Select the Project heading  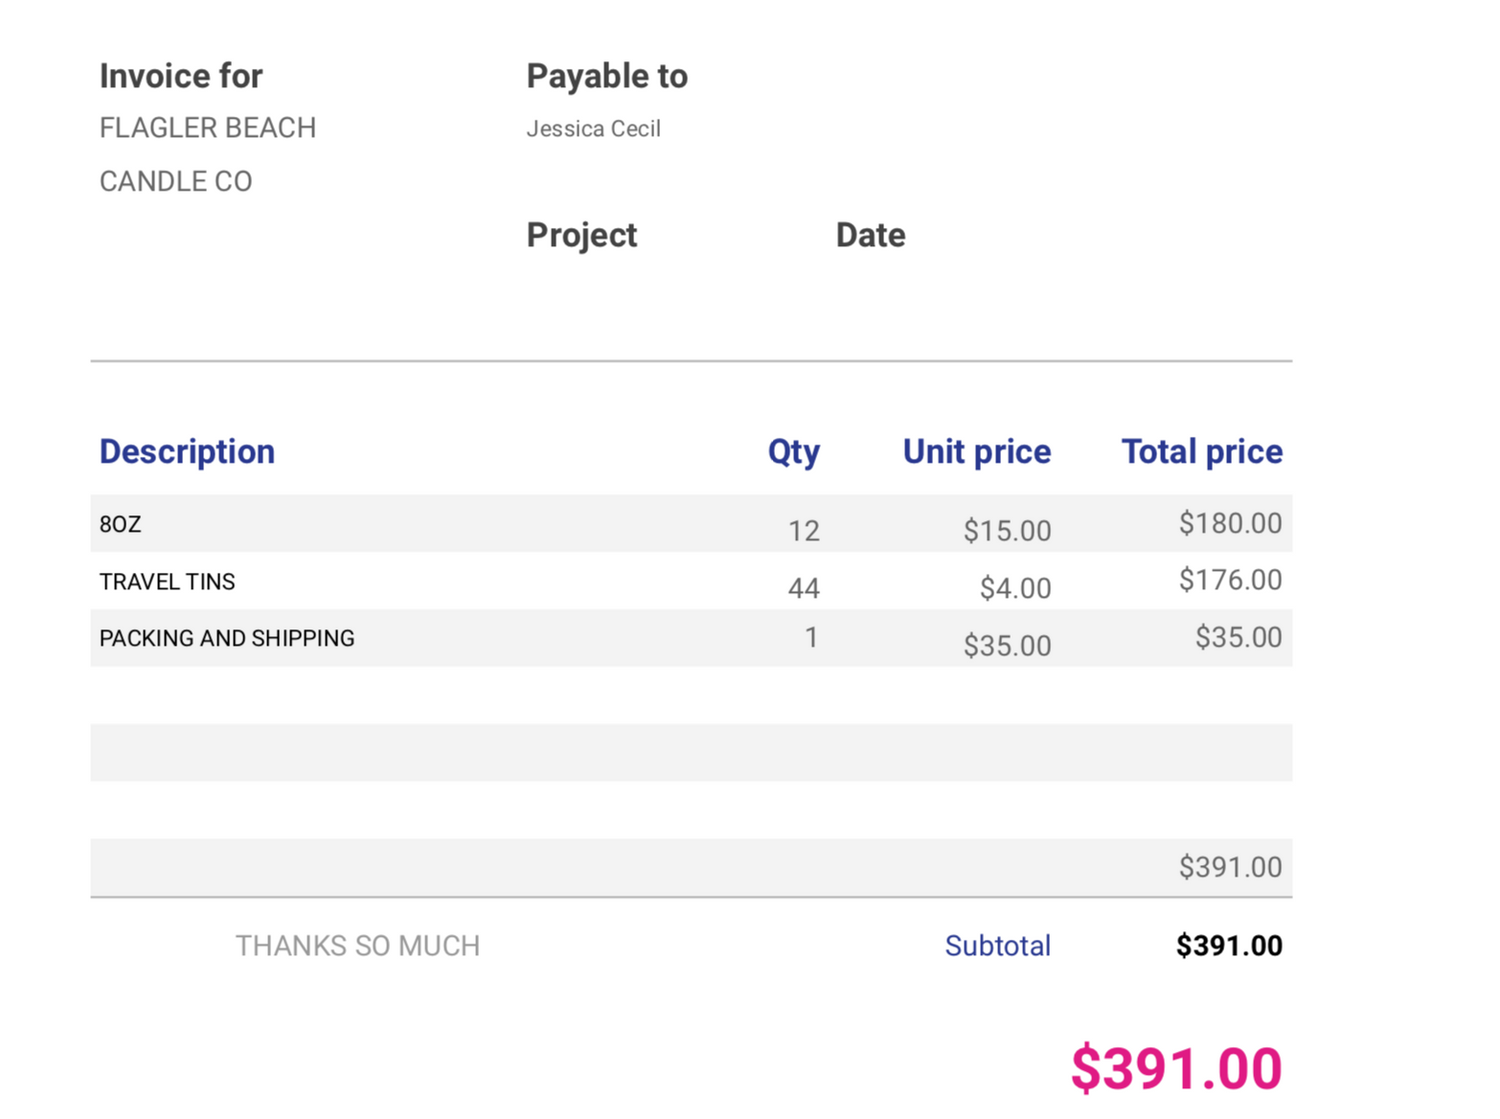point(581,235)
